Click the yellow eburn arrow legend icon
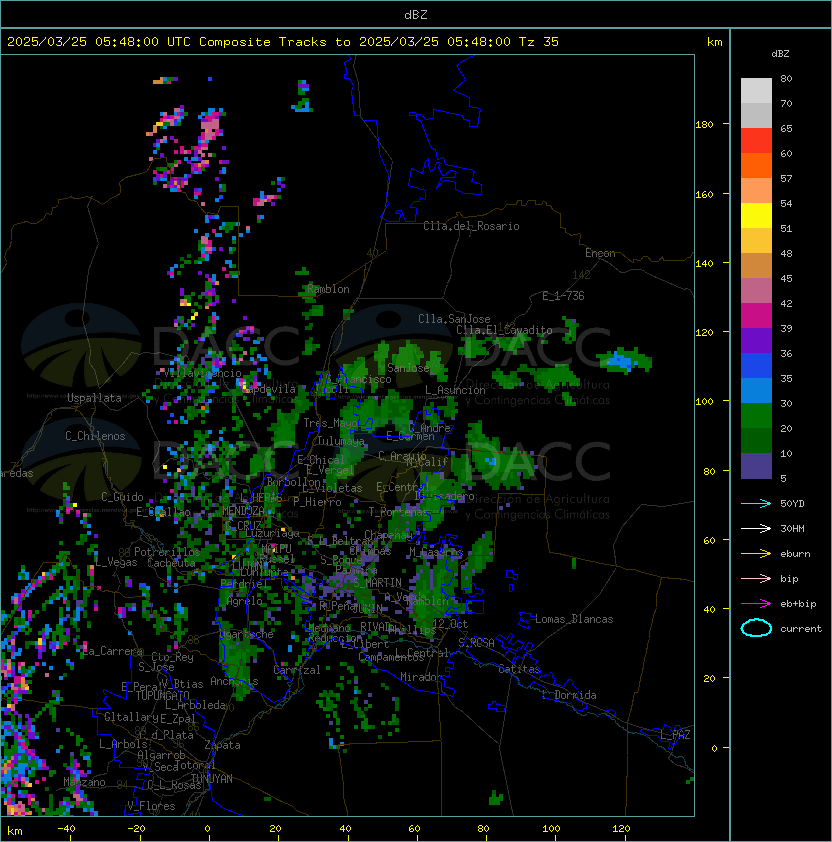Screen dimensions: 832x842 756,554
